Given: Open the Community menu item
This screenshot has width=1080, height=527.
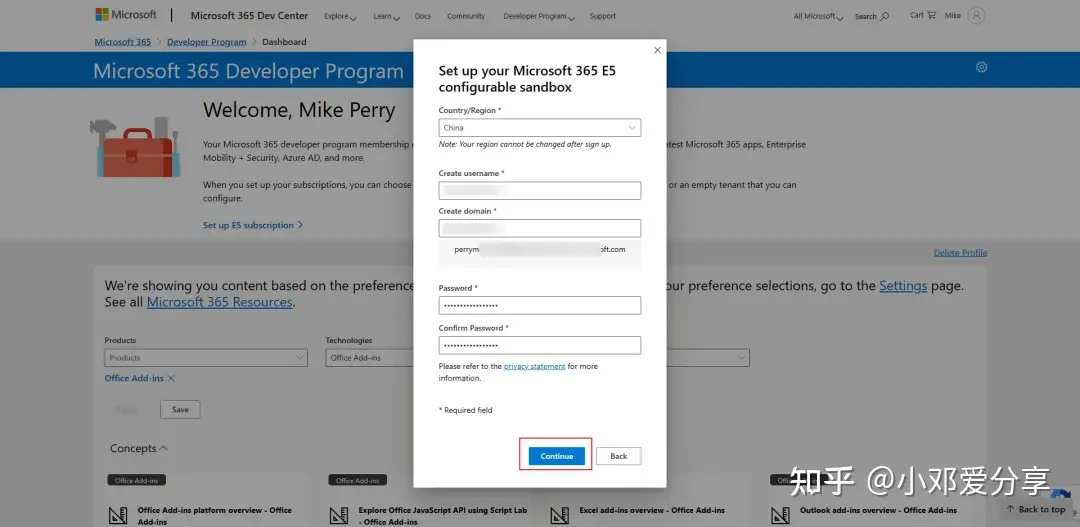Looking at the screenshot, I should click(x=466, y=16).
